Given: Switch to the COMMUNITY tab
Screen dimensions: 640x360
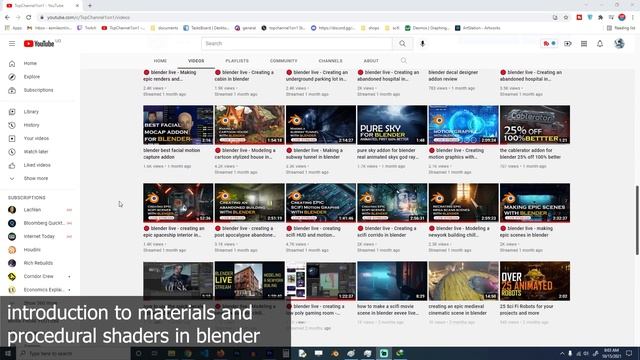Looking at the screenshot, I should coord(284,61).
